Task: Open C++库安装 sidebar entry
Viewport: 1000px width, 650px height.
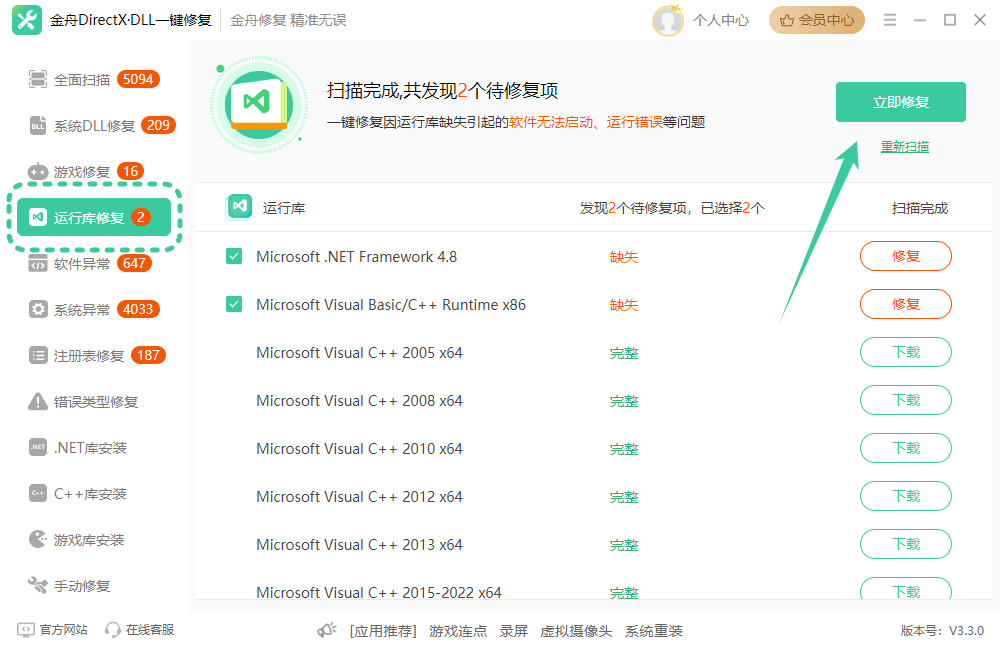Action: 94,493
